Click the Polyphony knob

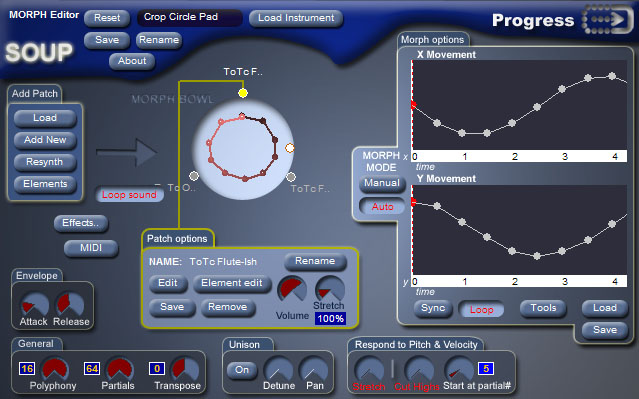[x=54, y=369]
